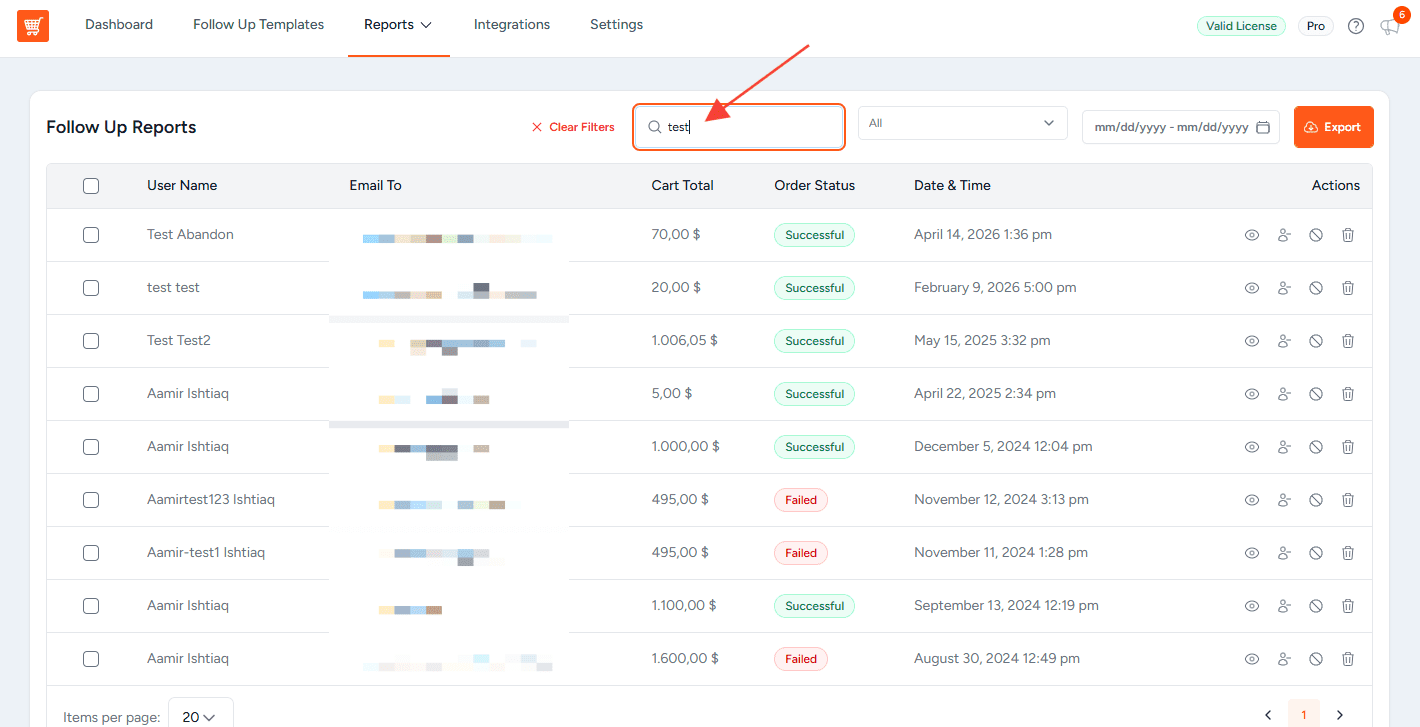Image resolution: width=1420 pixels, height=727 pixels.
Task: Click the Failed status of November 12, 2024 row
Action: 801,500
